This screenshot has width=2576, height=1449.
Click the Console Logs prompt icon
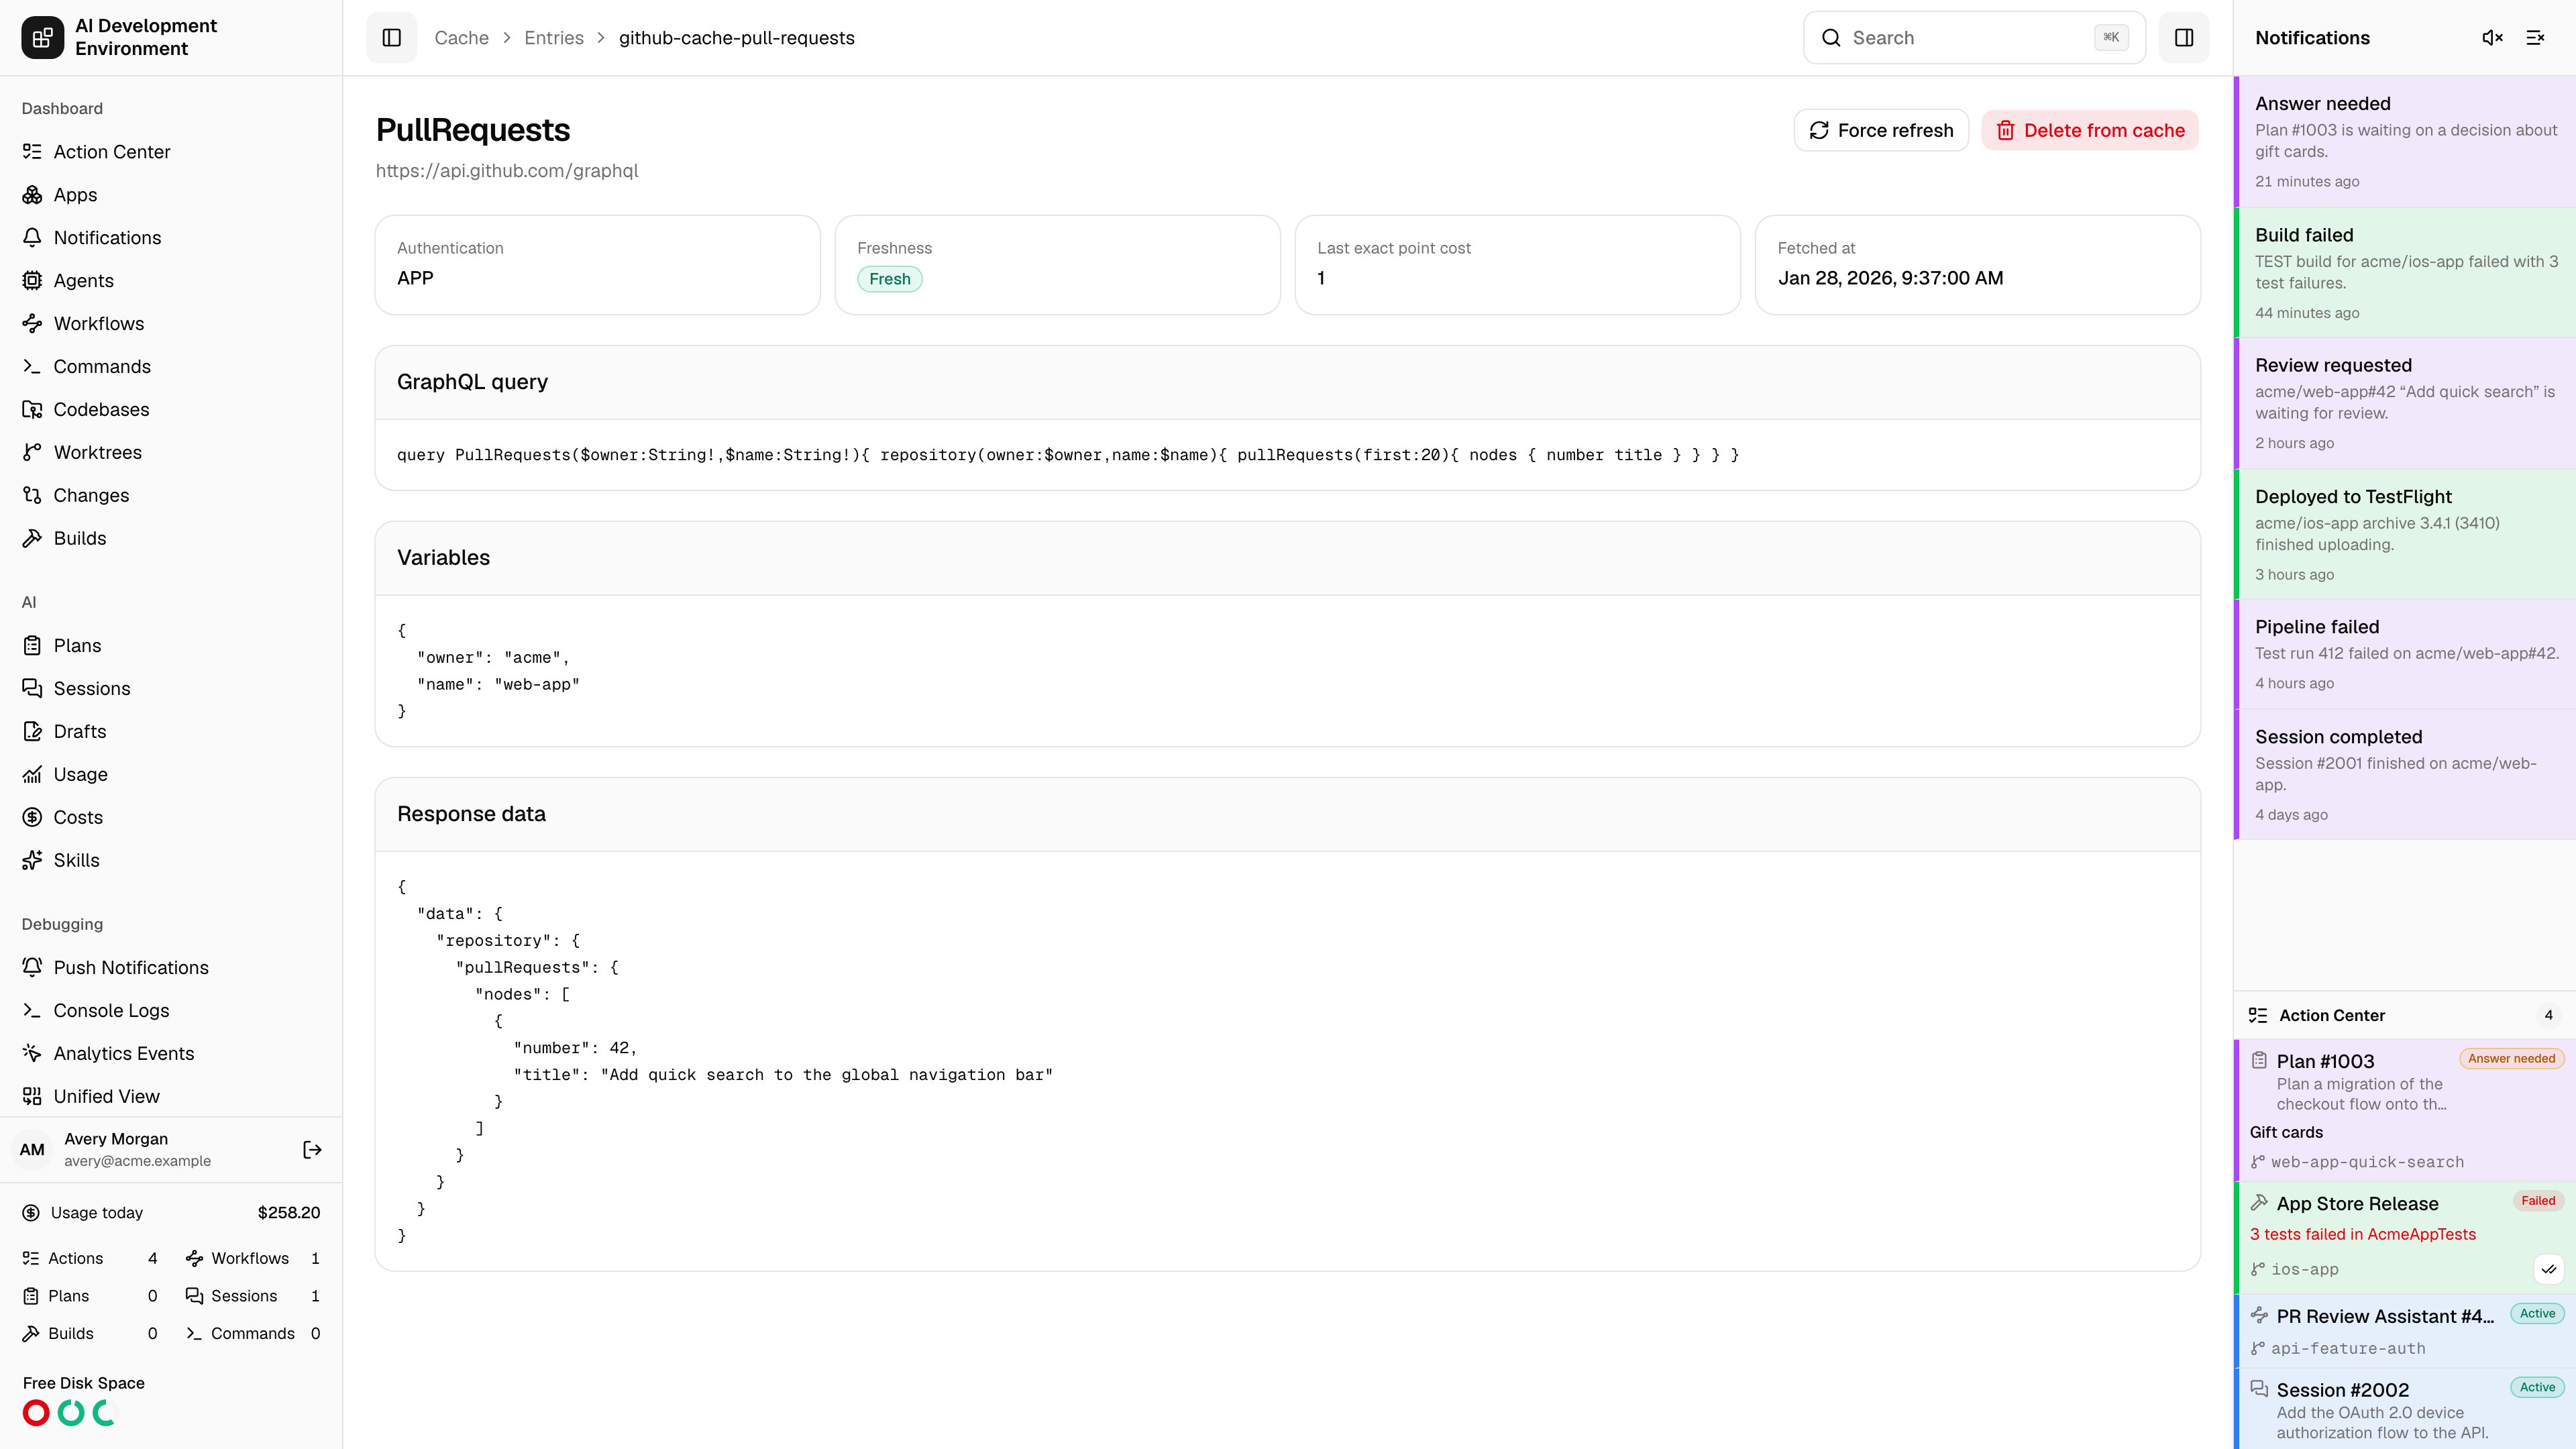click(32, 1011)
